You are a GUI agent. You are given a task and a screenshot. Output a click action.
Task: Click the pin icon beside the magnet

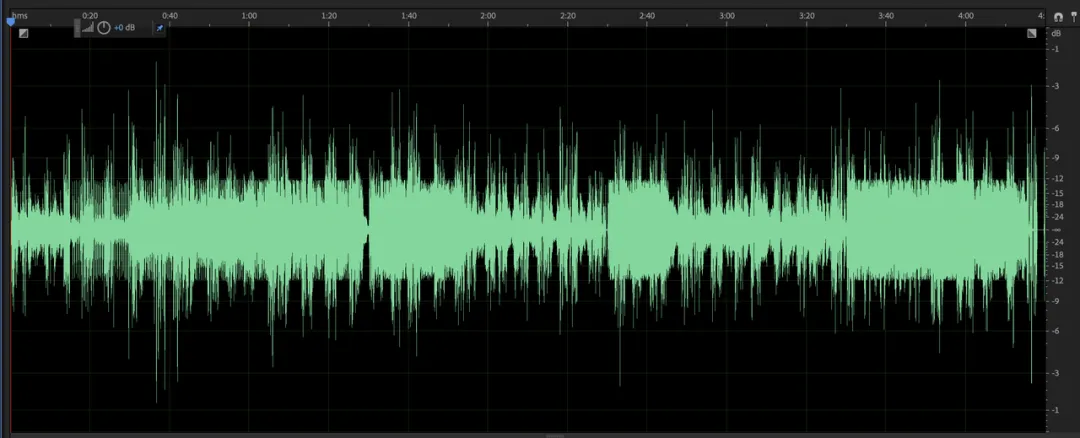coord(1074,17)
